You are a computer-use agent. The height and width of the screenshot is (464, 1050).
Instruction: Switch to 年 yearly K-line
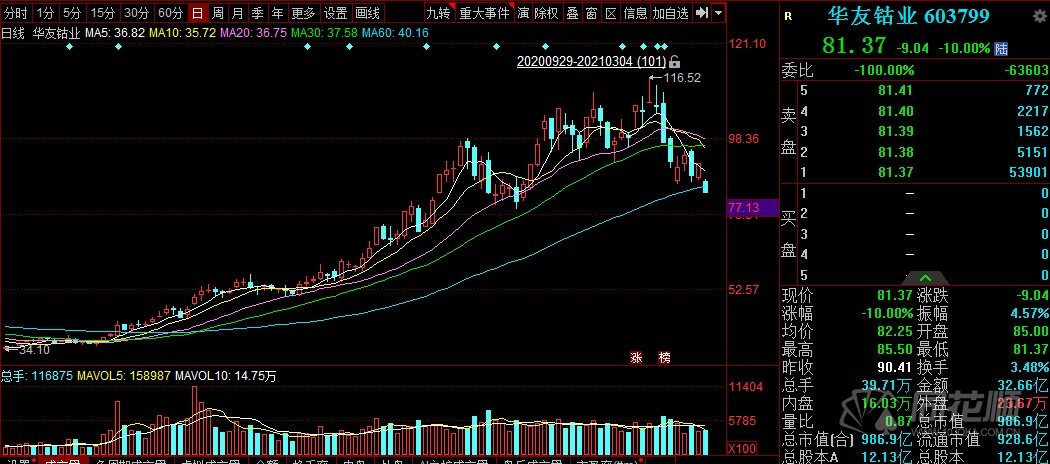pyautogui.click(x=278, y=13)
